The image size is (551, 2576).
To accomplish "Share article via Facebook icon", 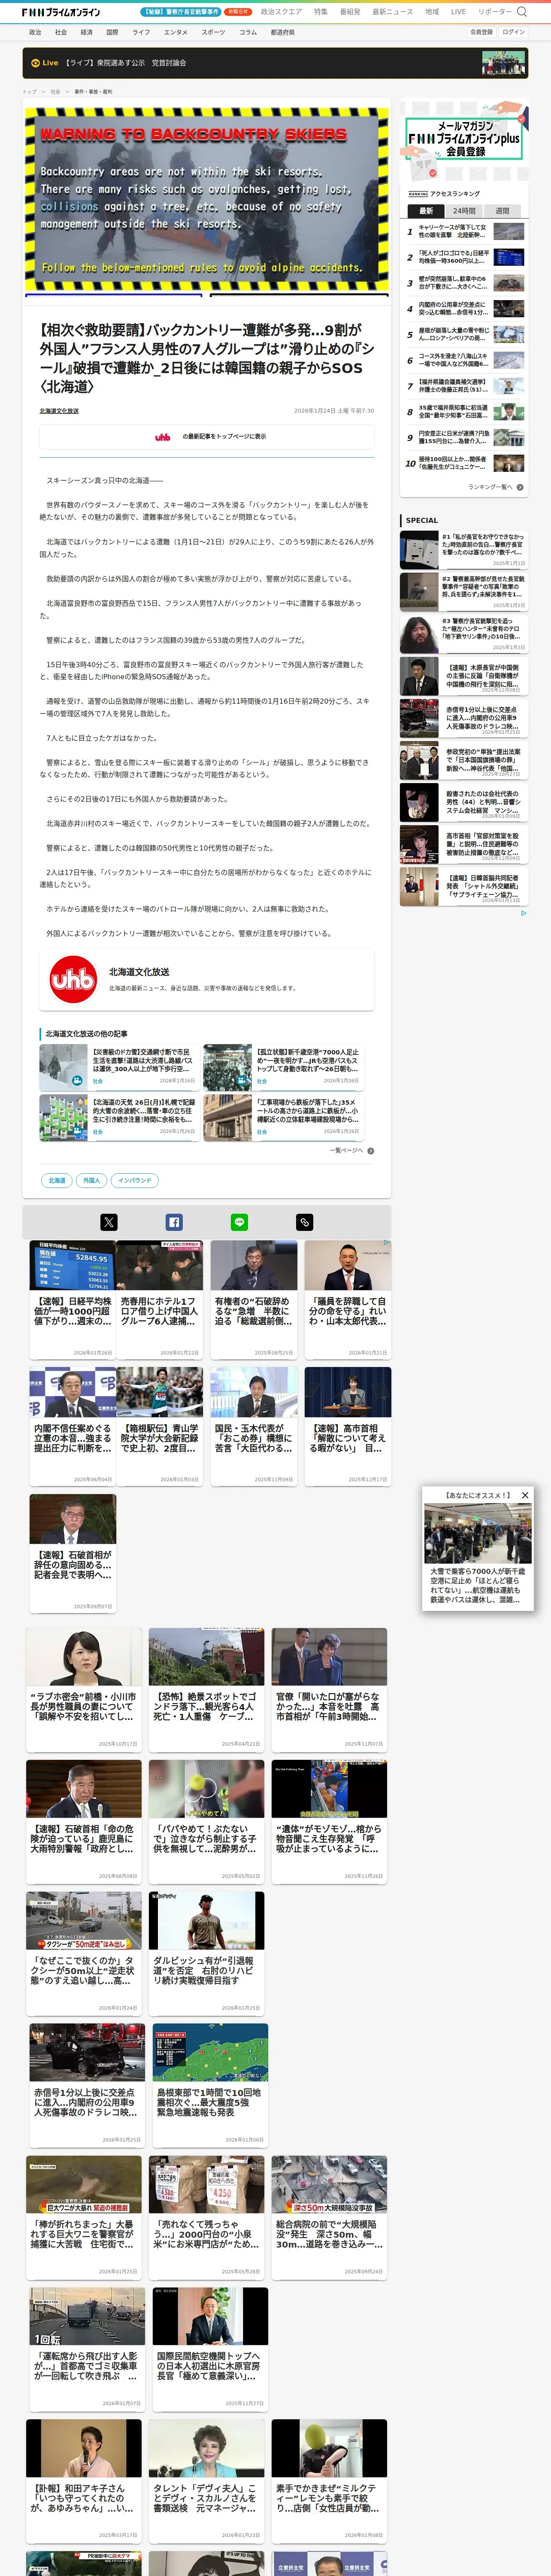I will click(x=174, y=1222).
